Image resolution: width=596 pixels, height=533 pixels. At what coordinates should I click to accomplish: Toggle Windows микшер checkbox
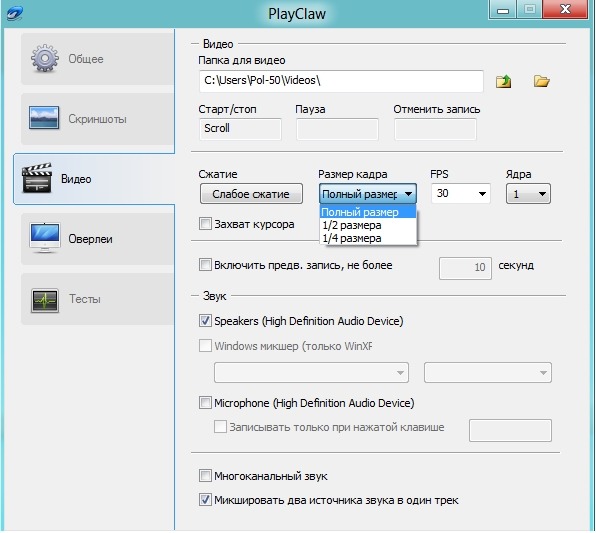(x=205, y=346)
